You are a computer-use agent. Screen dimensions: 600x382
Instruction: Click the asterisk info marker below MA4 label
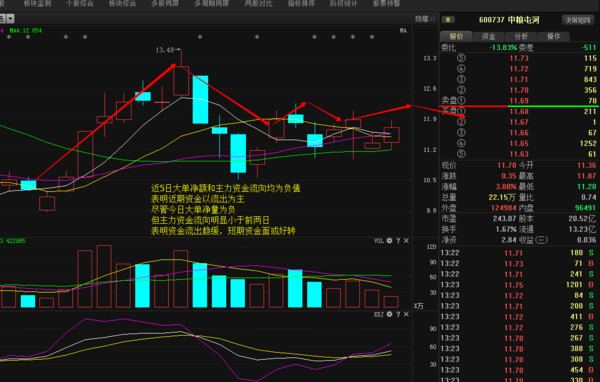(x=28, y=37)
